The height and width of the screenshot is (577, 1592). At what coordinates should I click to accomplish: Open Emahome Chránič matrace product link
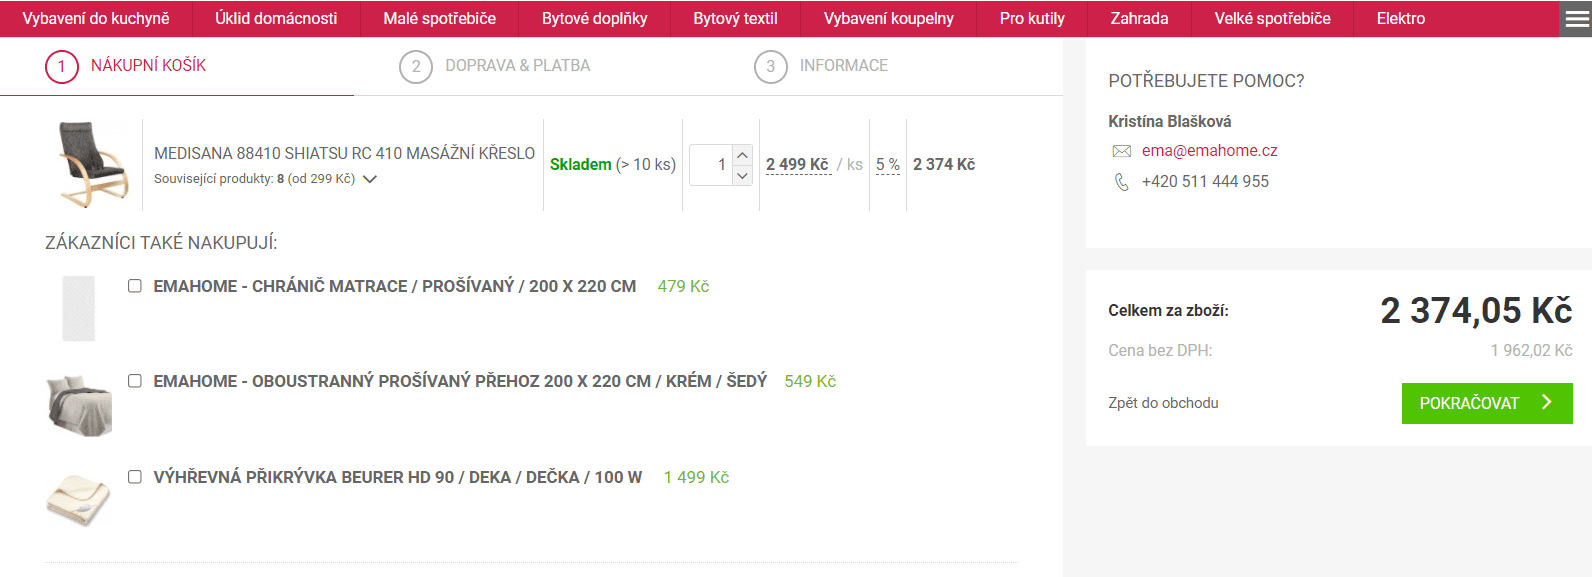pos(395,286)
